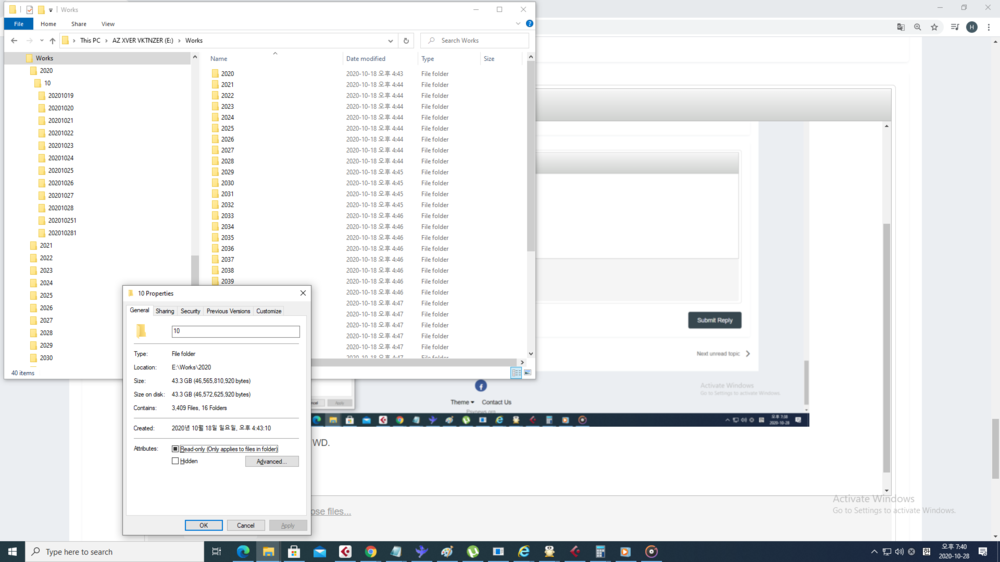This screenshot has width=1000, height=562.
Task: Click the Windows Start button
Action: [13, 551]
